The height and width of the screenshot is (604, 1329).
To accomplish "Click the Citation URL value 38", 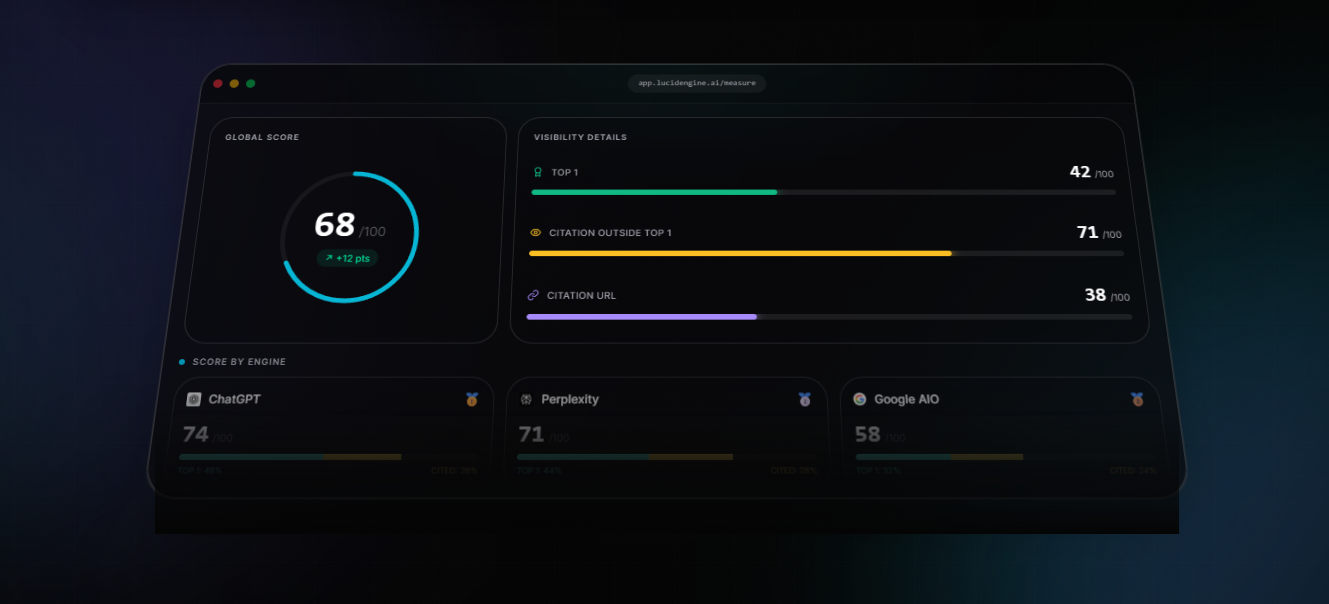I will coord(1095,295).
